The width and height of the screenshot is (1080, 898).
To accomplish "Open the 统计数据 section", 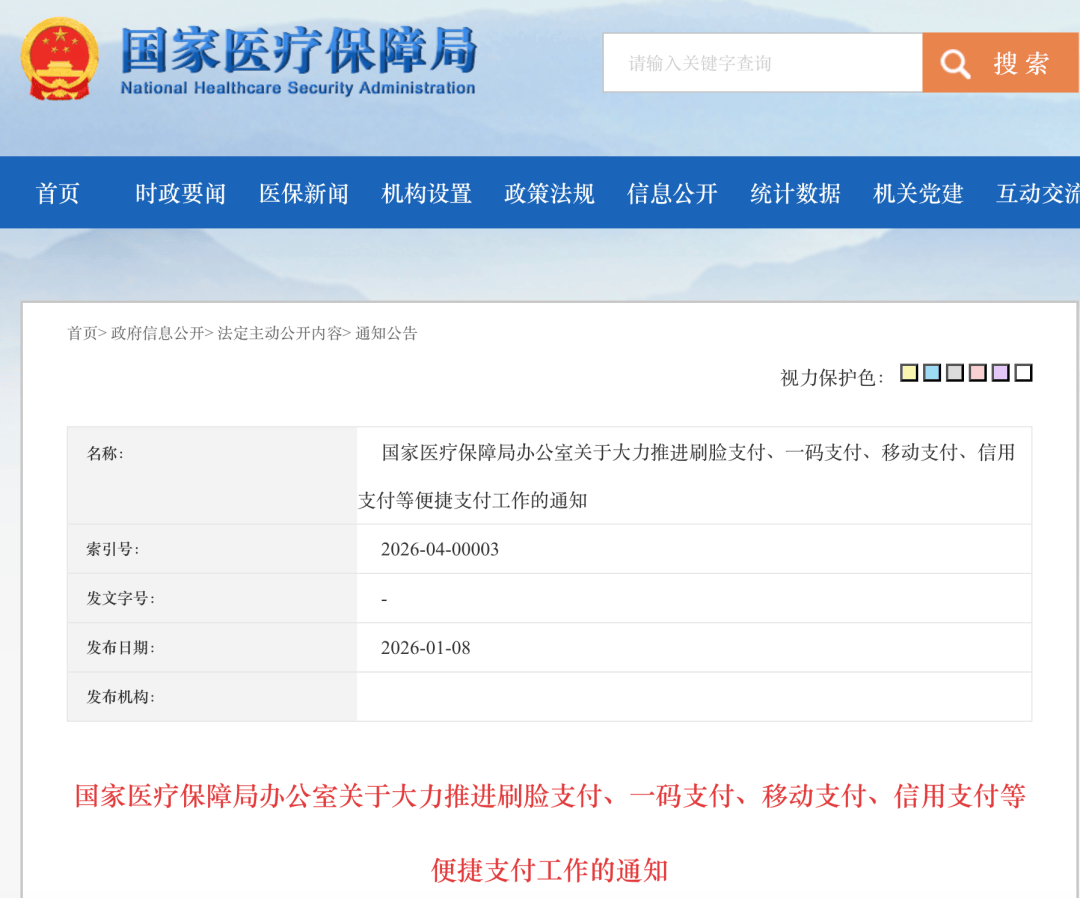I will 796,193.
